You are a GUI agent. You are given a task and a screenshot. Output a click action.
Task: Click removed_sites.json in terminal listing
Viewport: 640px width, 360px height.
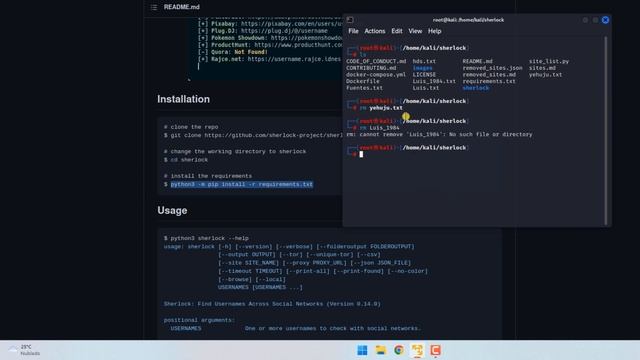(x=492, y=68)
